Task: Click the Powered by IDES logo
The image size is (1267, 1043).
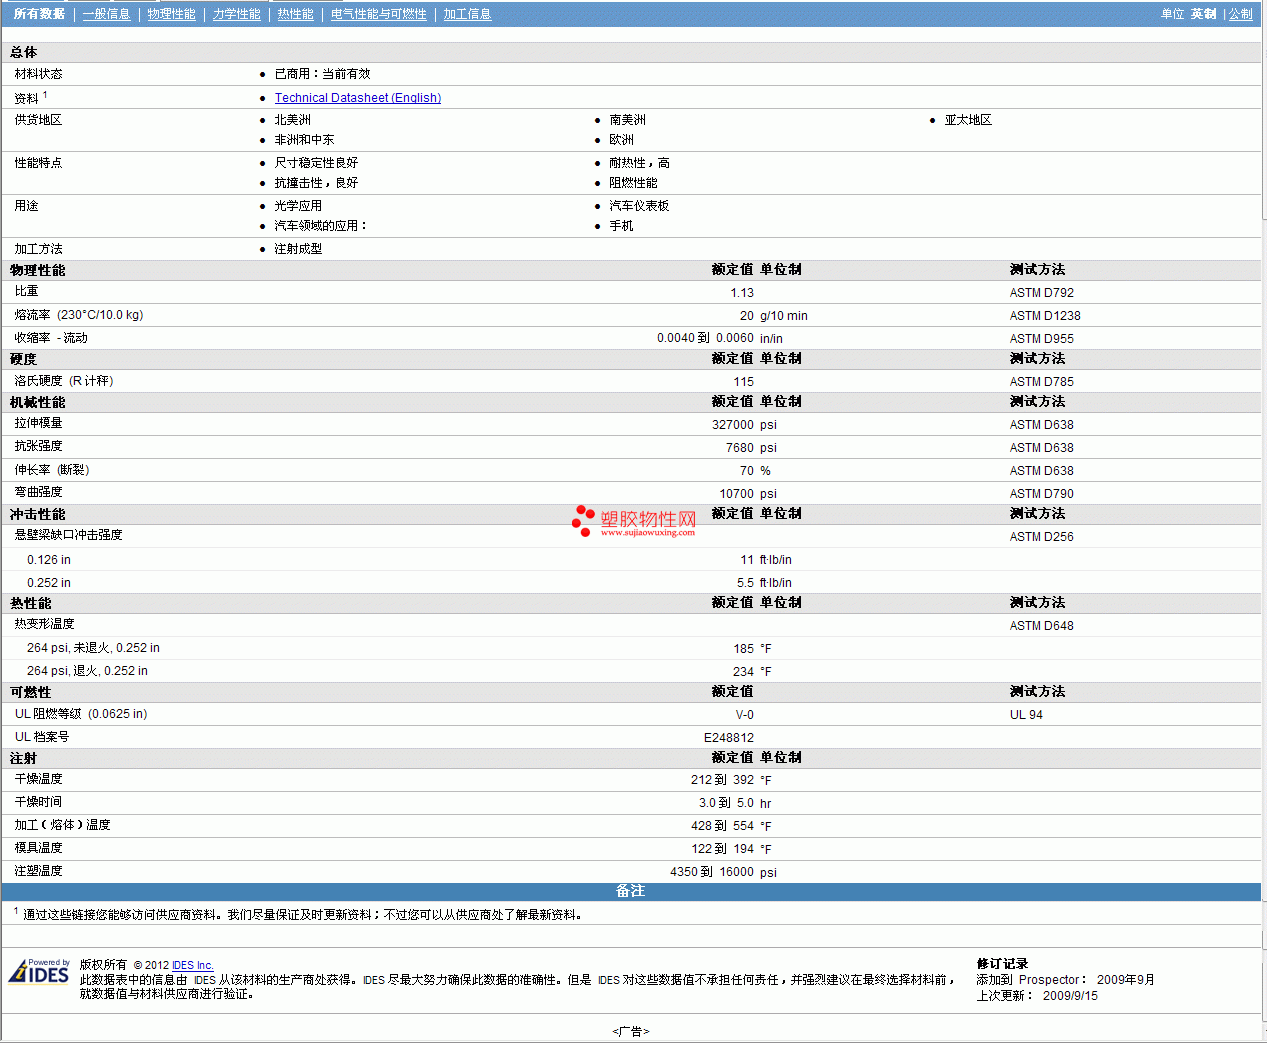Action: [39, 972]
